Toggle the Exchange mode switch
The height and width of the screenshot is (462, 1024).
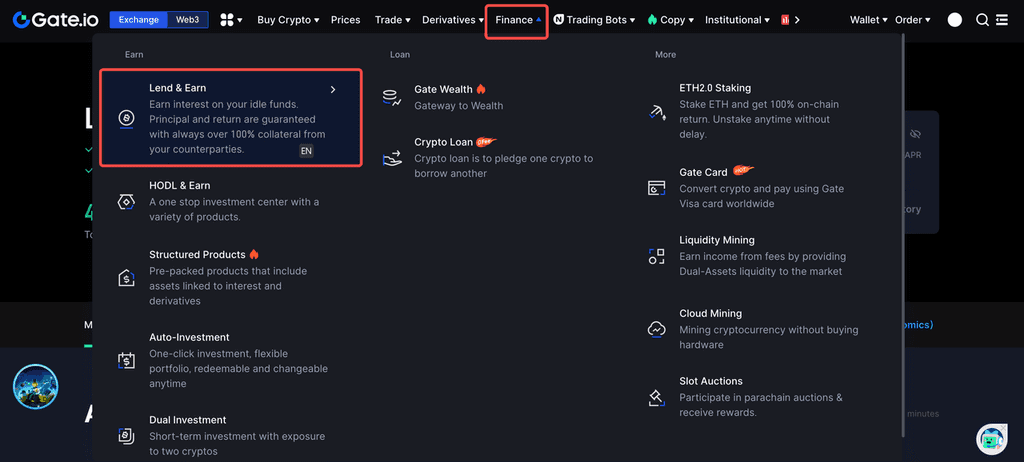click(x=137, y=20)
